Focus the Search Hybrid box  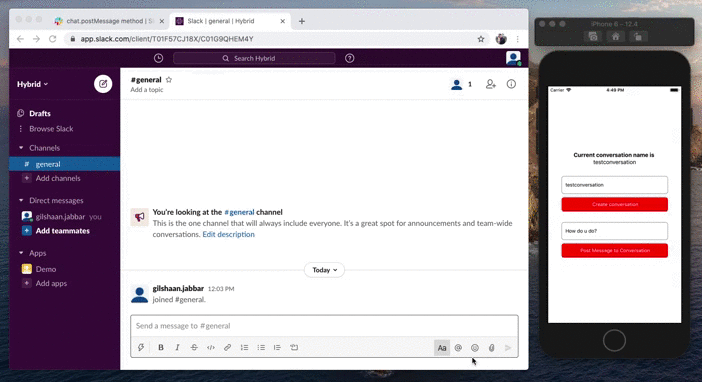254,58
